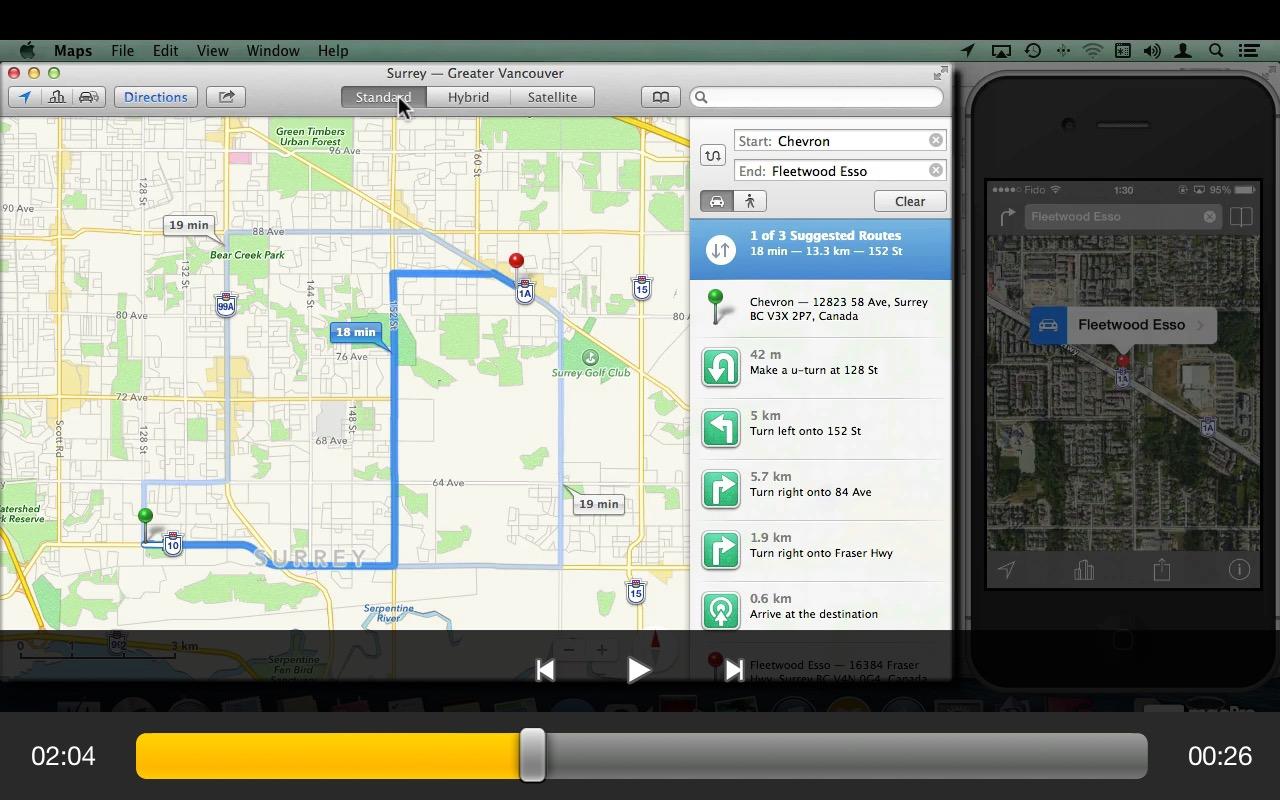
Task: Enter full screen with Maps window arrows
Action: pyautogui.click(x=940, y=73)
